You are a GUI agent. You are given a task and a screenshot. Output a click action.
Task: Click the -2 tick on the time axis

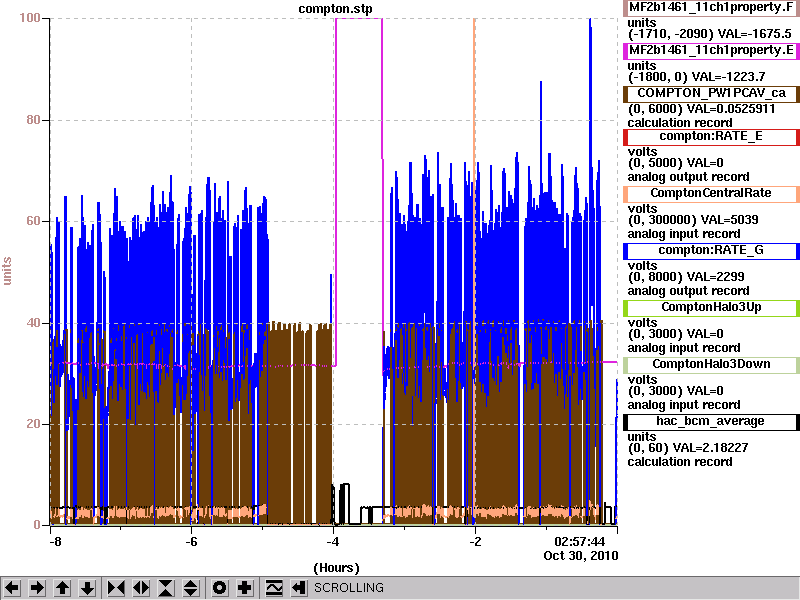pyautogui.click(x=474, y=541)
